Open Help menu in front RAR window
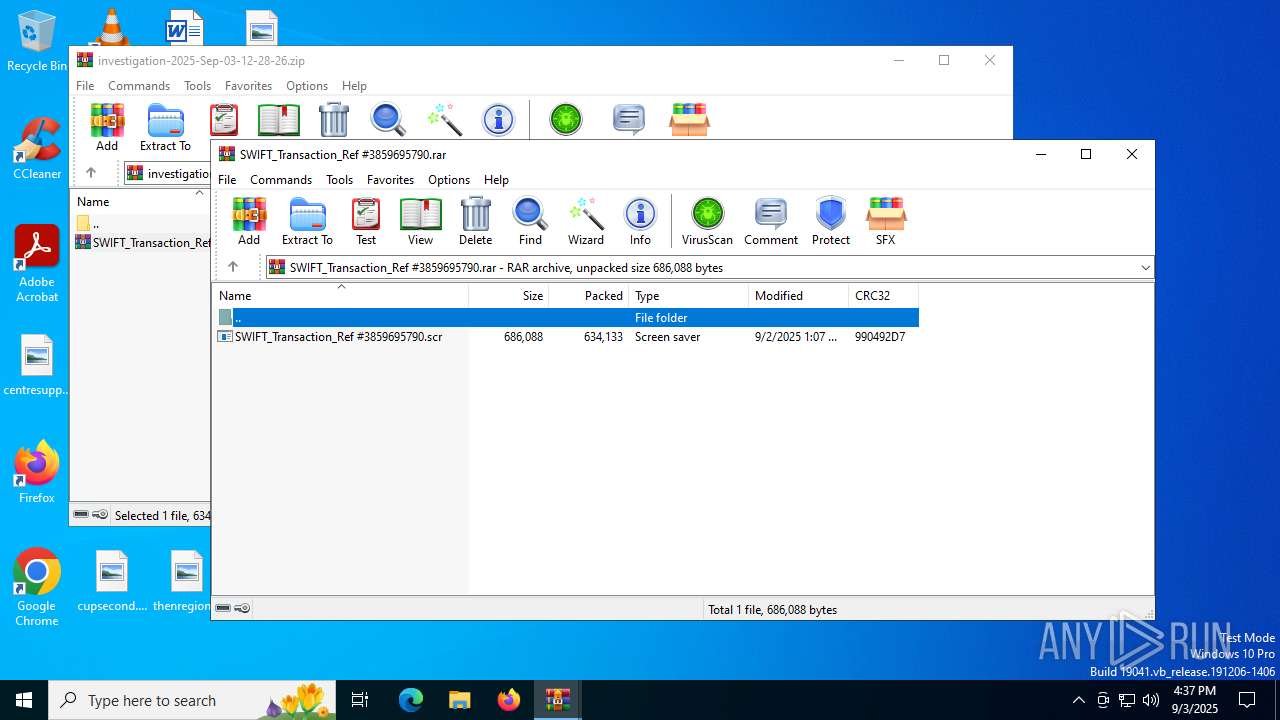Viewport: 1280px width, 720px height. click(x=497, y=179)
